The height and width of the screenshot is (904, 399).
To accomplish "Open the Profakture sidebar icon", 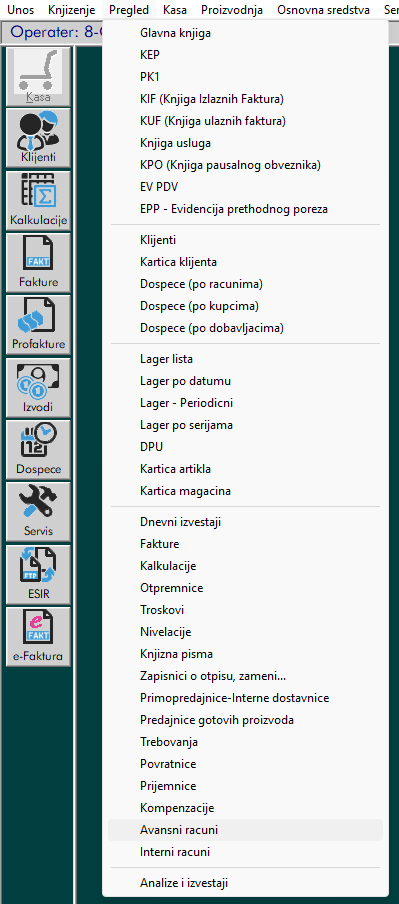I will pyautogui.click(x=38, y=325).
